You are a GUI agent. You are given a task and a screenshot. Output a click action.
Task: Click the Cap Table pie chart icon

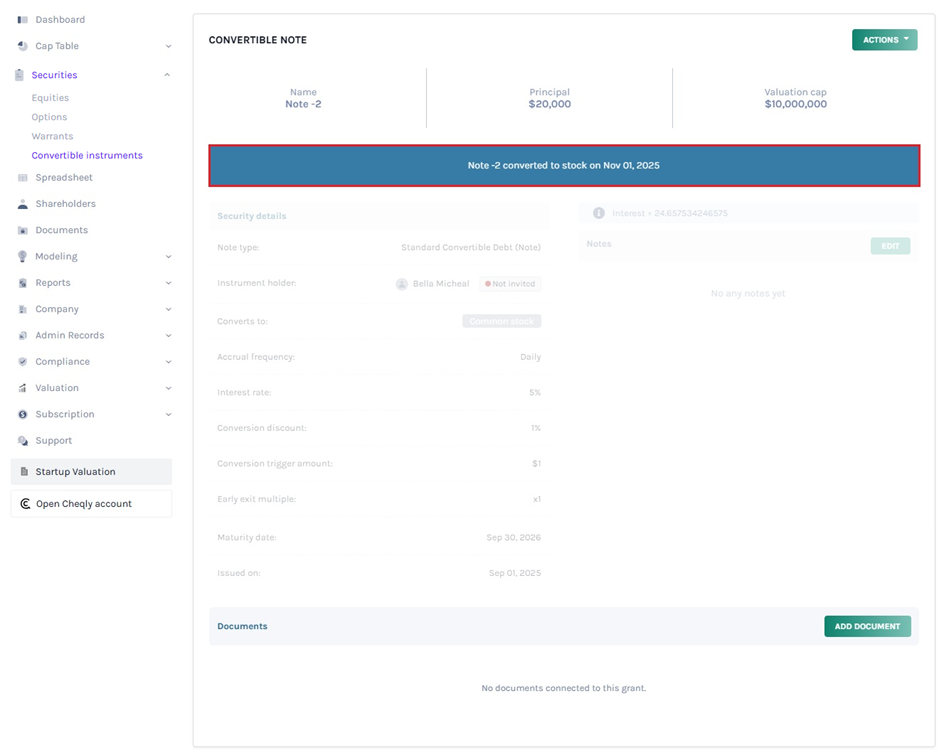[x=22, y=46]
